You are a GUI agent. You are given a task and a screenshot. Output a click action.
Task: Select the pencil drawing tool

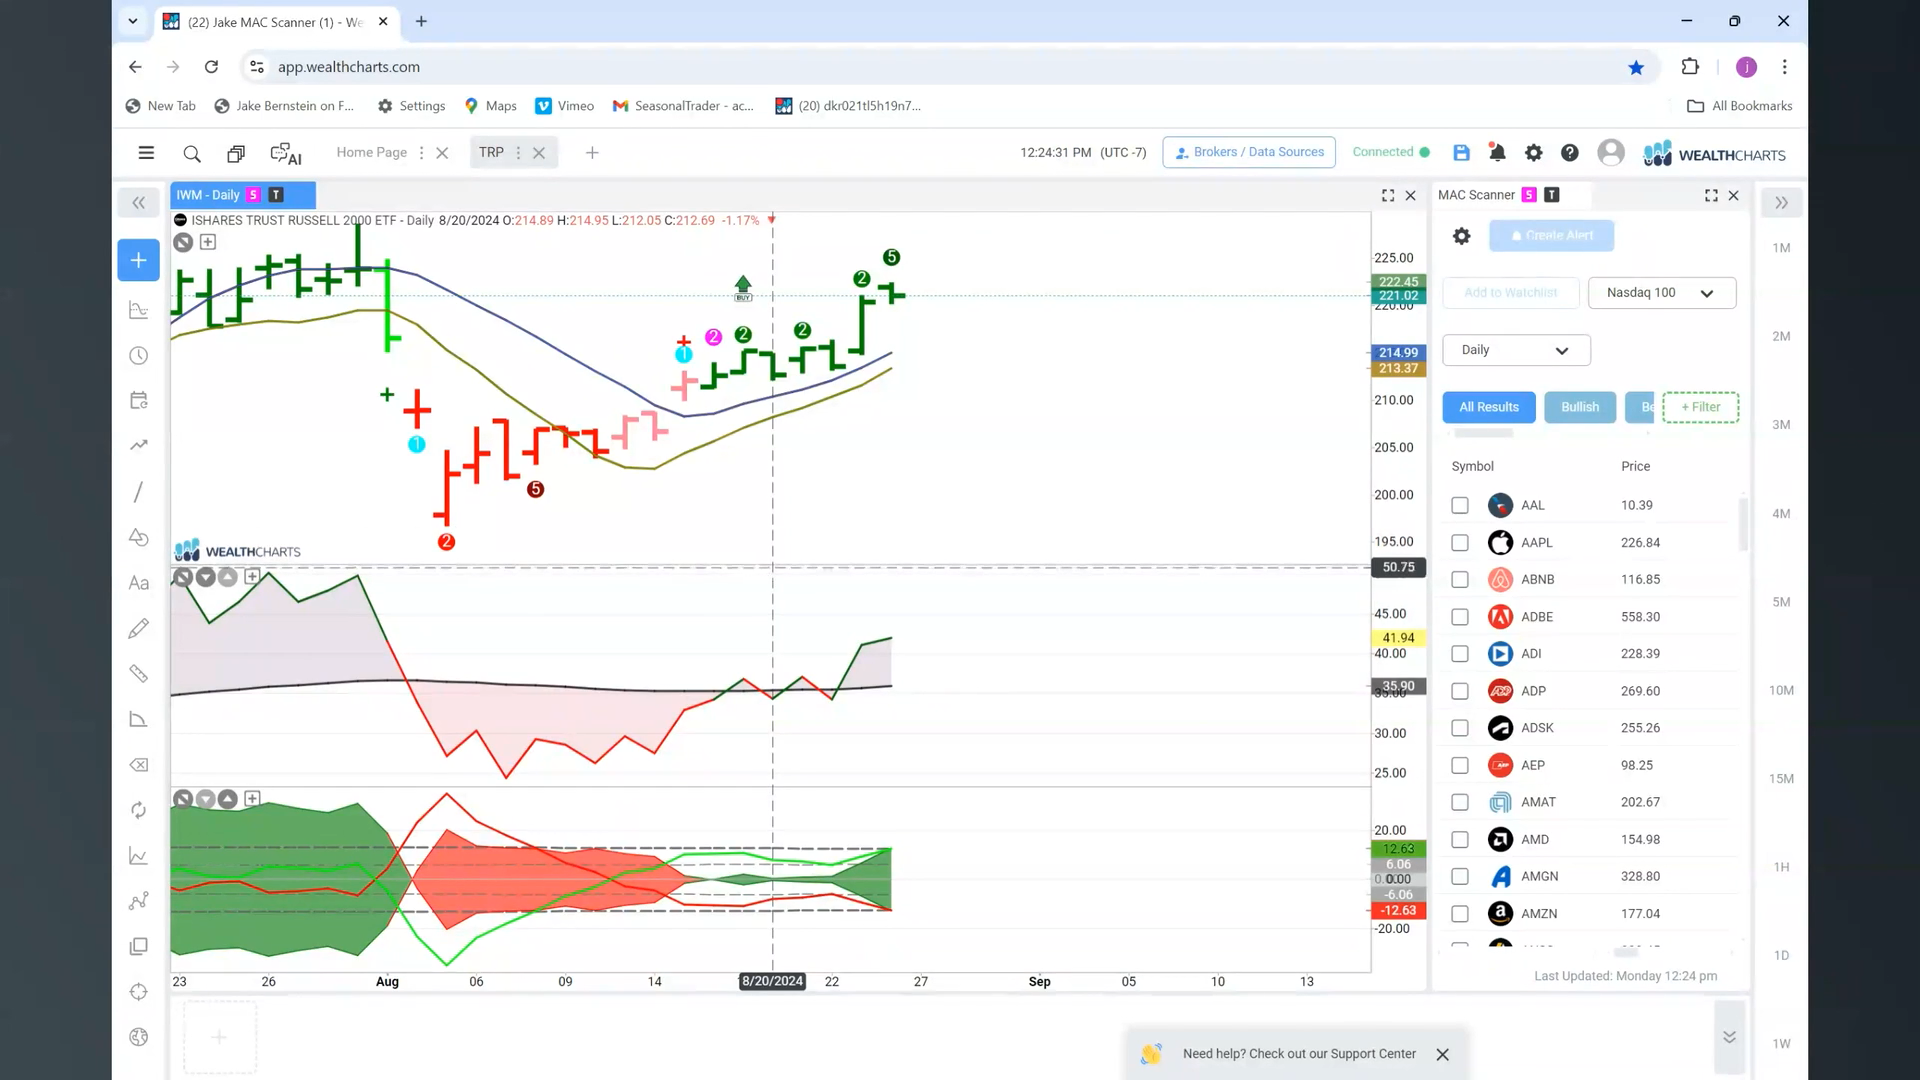point(139,628)
